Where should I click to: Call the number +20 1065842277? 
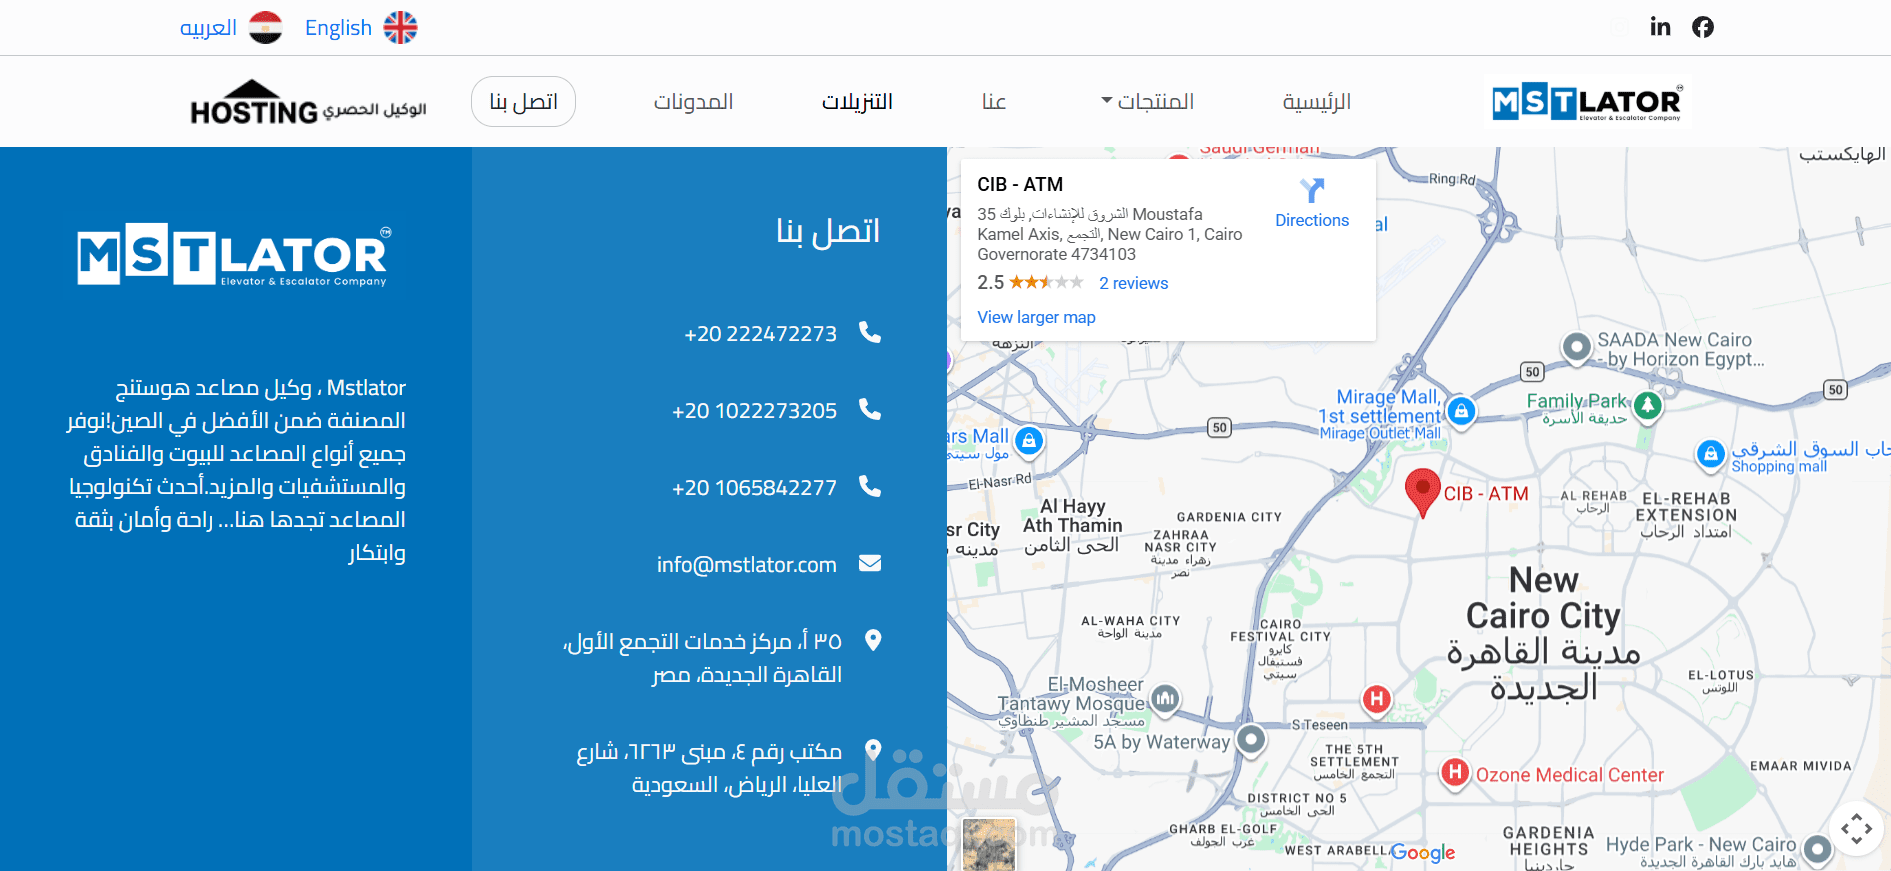754,488
